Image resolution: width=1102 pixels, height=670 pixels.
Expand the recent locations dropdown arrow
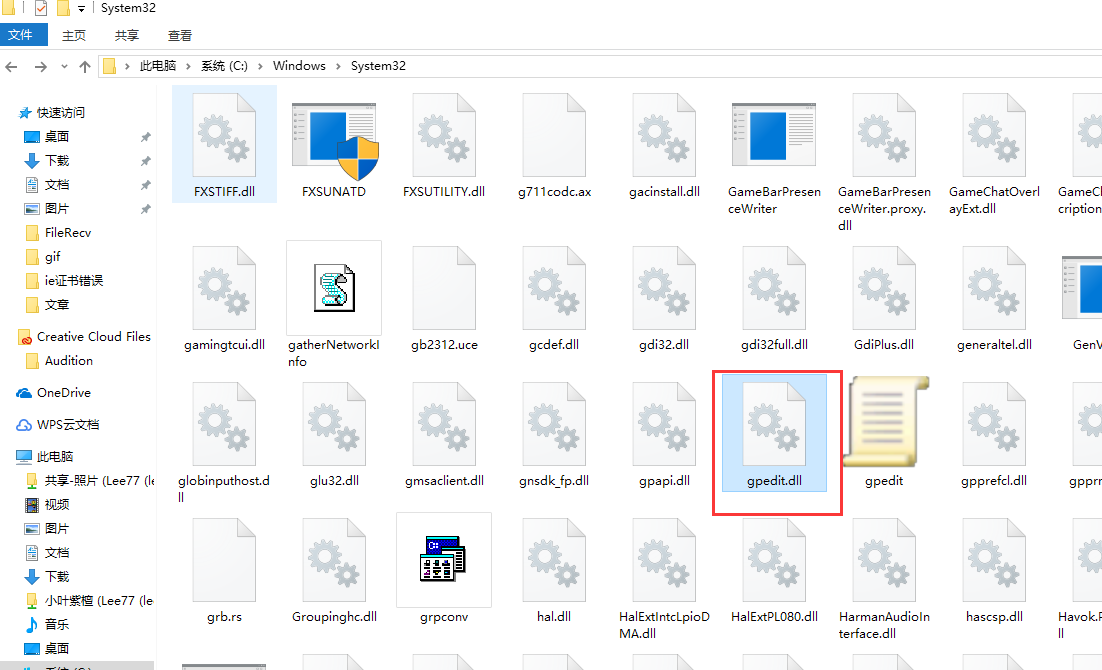tap(63, 67)
